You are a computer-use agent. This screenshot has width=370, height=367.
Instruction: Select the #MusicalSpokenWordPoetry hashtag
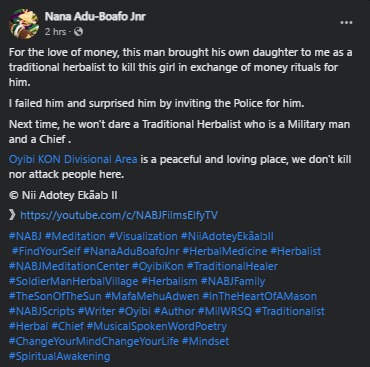pyautogui.click(x=157, y=326)
